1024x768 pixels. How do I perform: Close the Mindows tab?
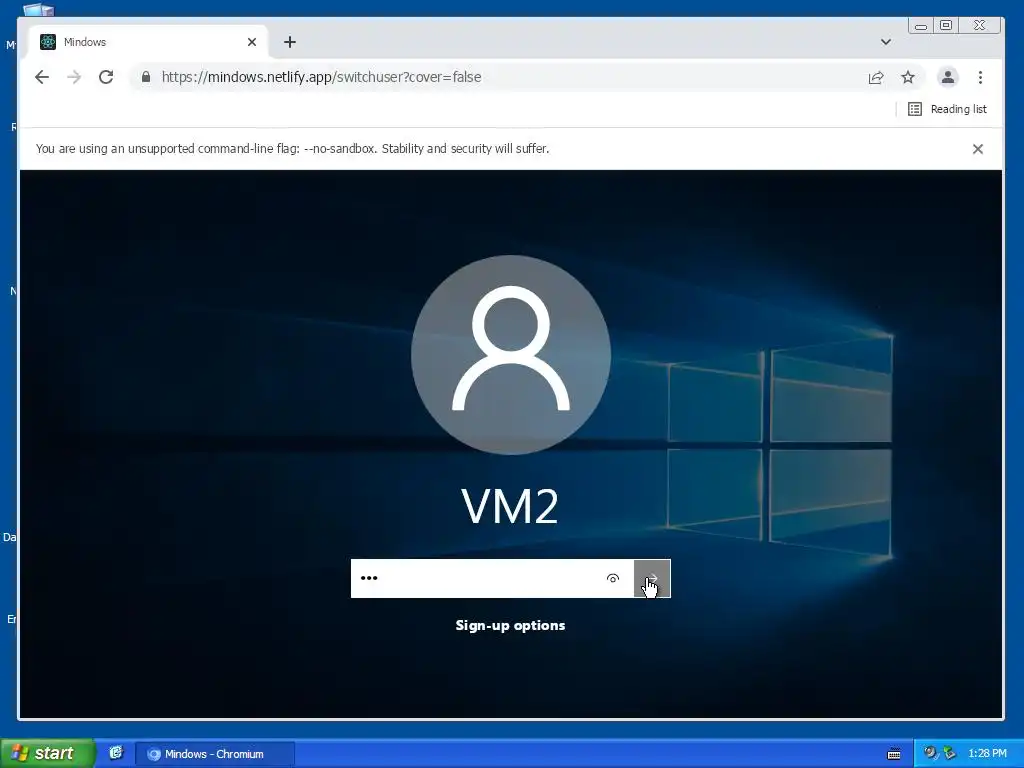(x=252, y=42)
